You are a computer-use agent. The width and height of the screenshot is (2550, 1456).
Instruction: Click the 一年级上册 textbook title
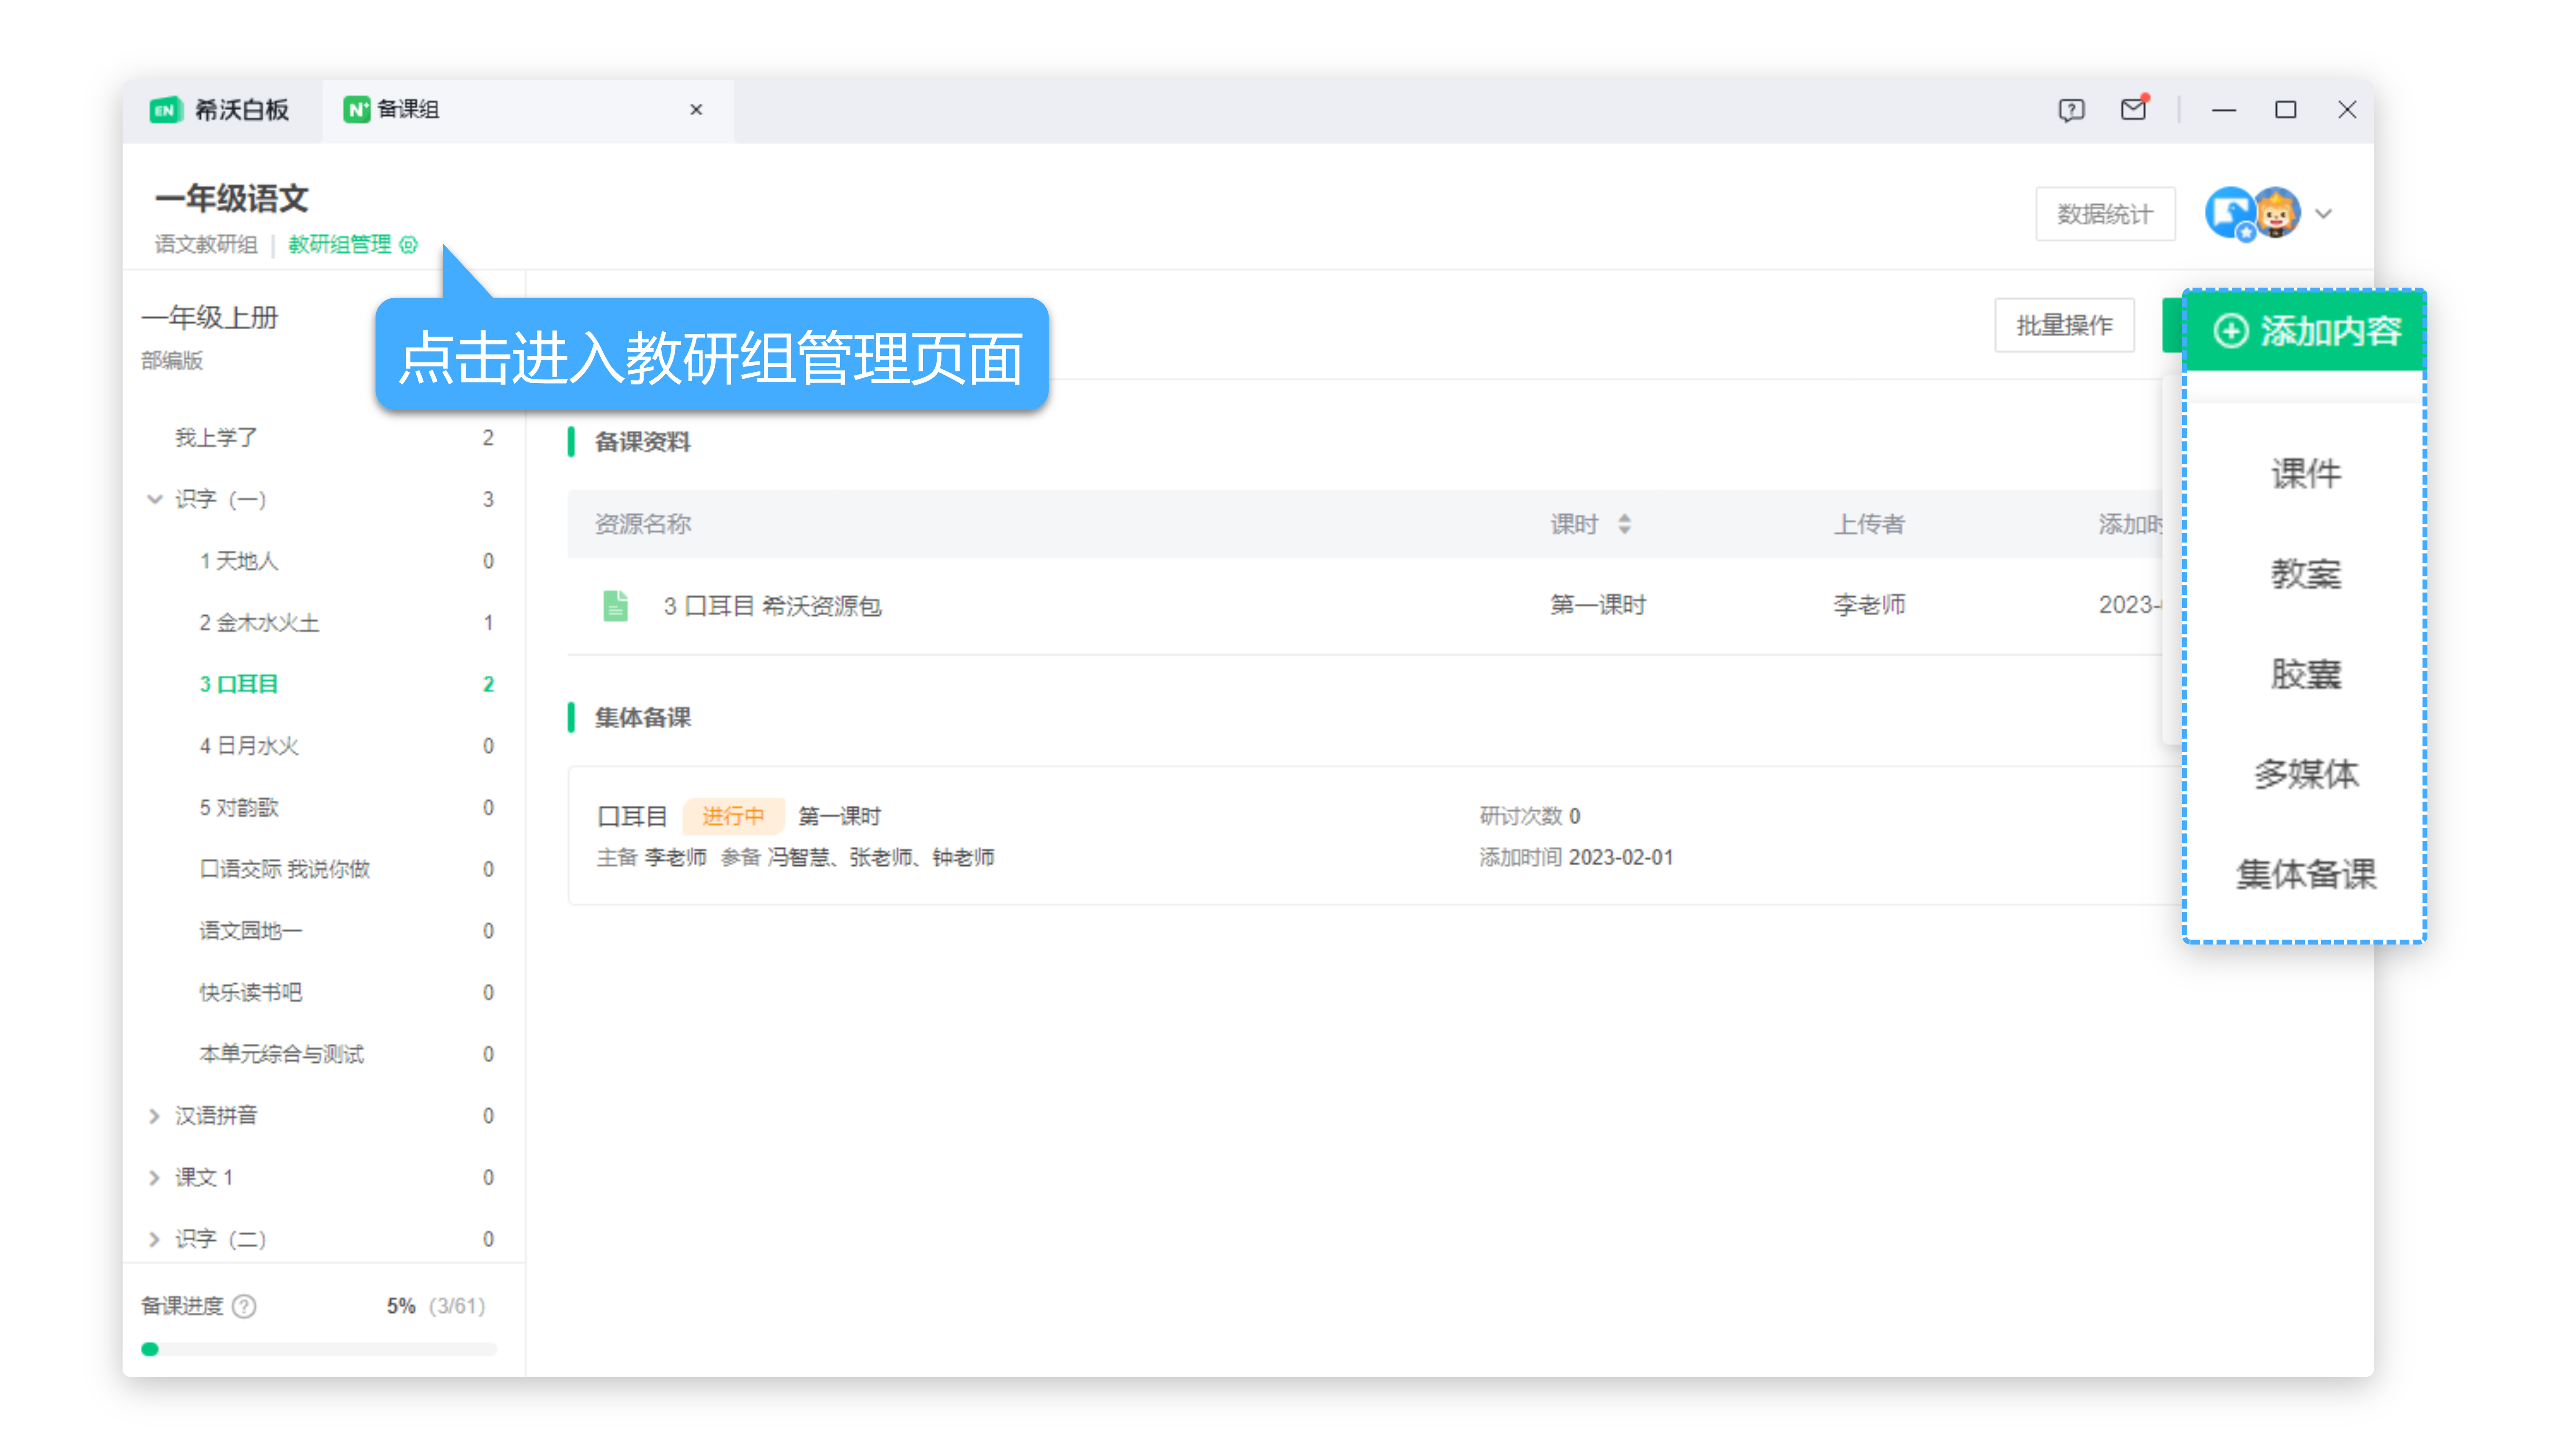click(210, 318)
